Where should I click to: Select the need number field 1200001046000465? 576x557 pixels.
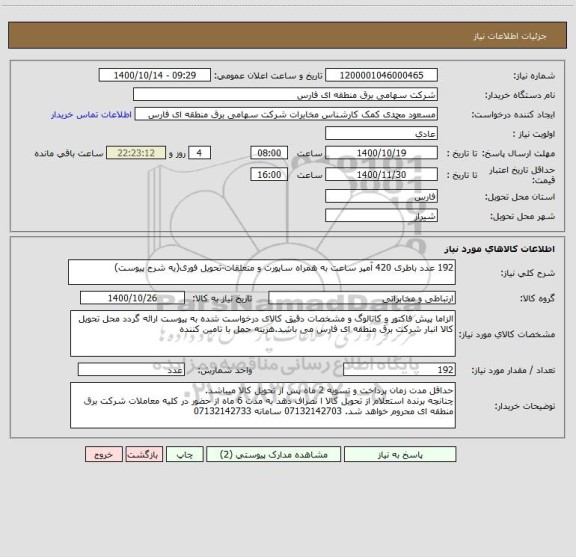click(381, 75)
